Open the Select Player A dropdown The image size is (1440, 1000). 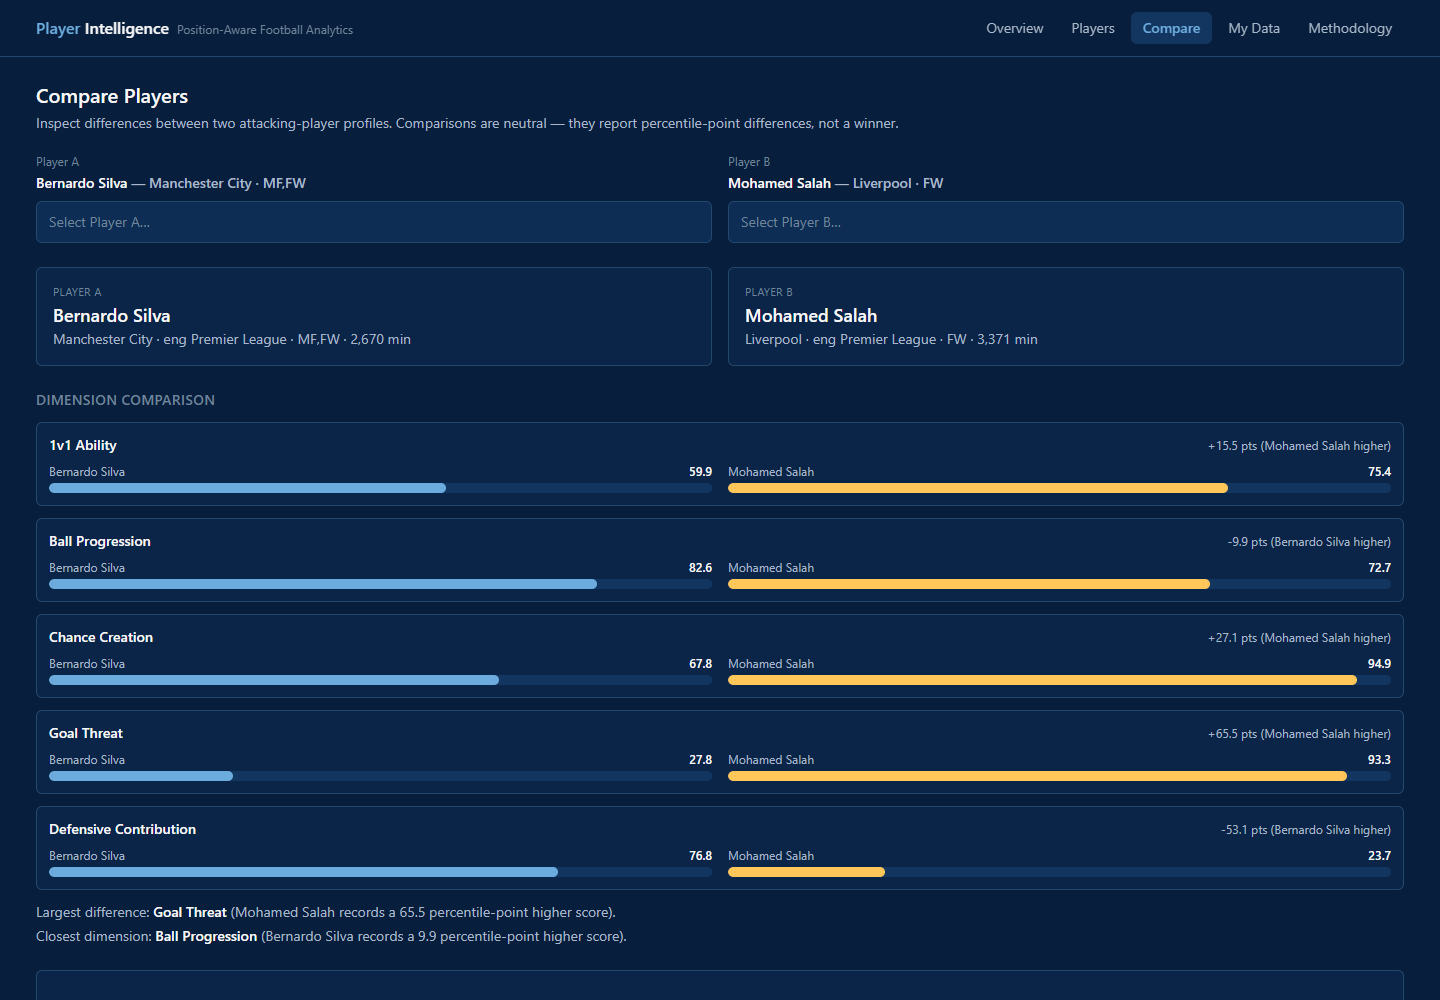pyautogui.click(x=374, y=222)
